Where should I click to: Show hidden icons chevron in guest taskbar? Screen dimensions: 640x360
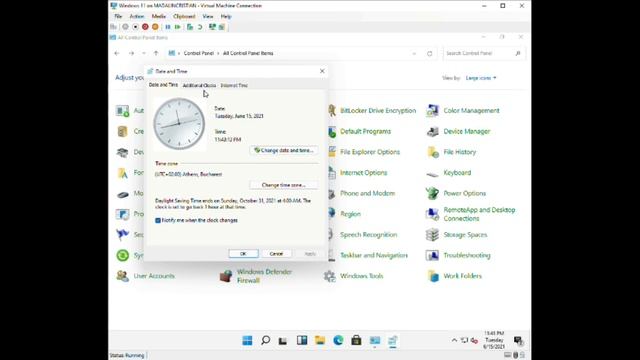coord(454,340)
